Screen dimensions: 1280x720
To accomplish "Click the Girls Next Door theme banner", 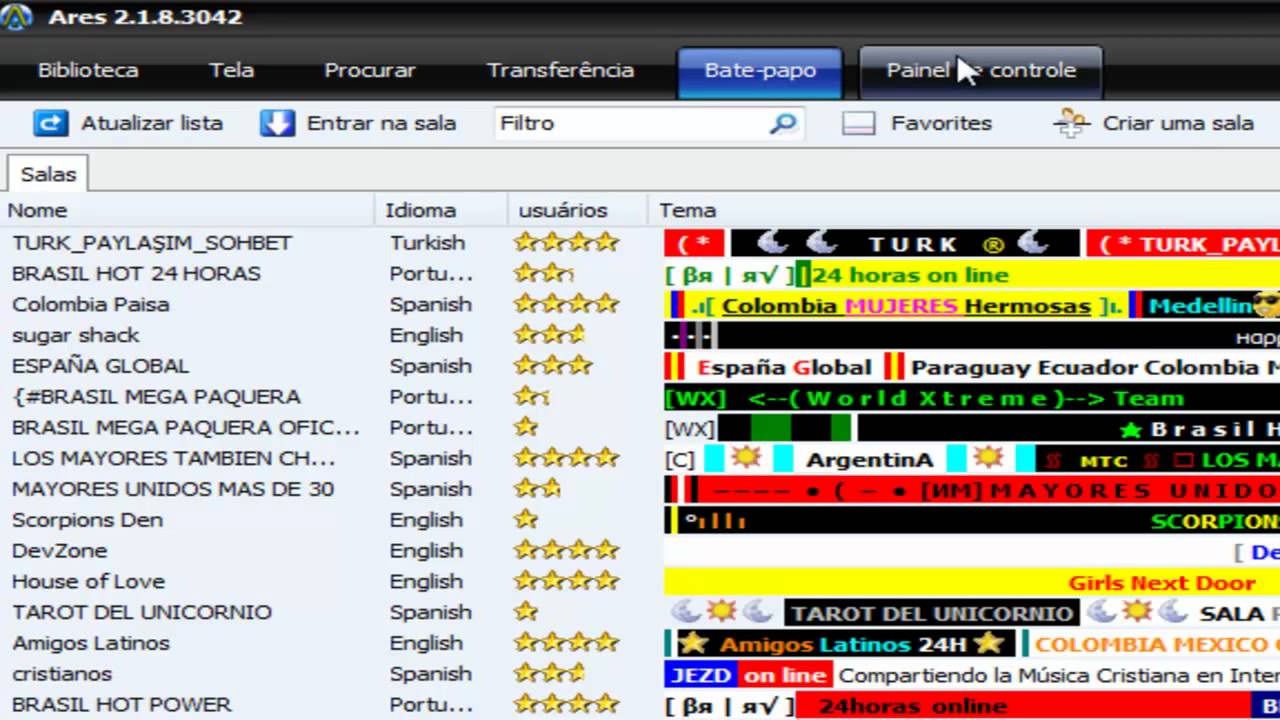I will [1162, 583].
